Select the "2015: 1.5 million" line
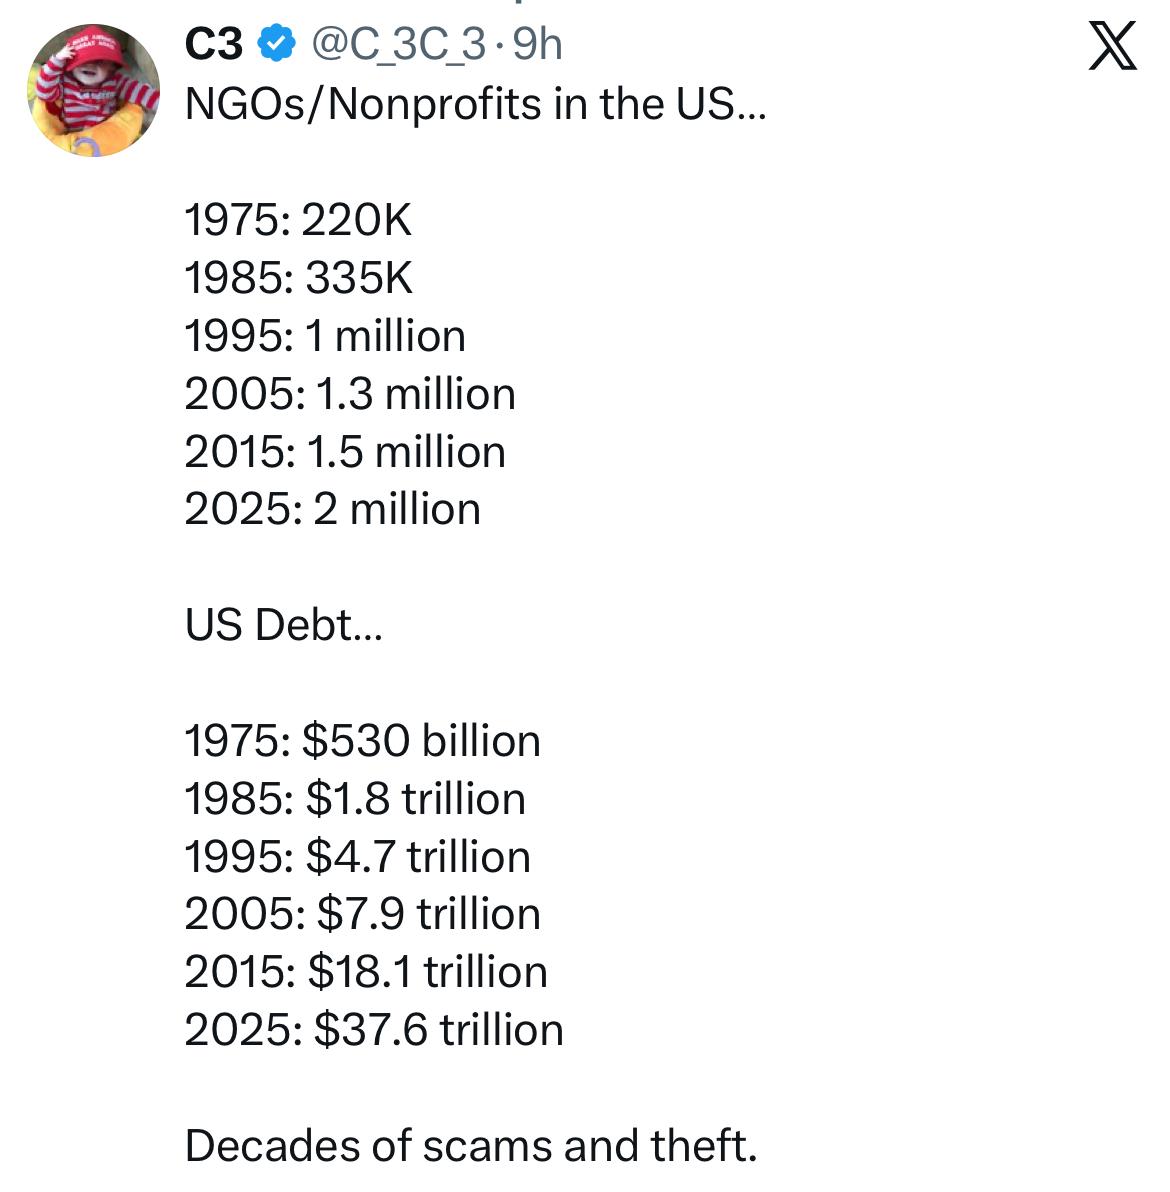 345,452
